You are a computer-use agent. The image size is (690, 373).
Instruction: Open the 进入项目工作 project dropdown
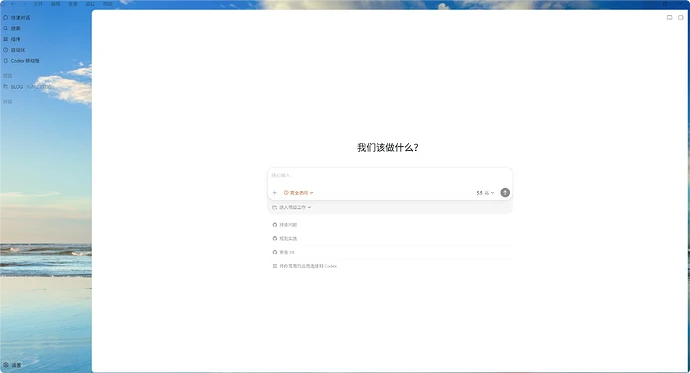pos(292,207)
